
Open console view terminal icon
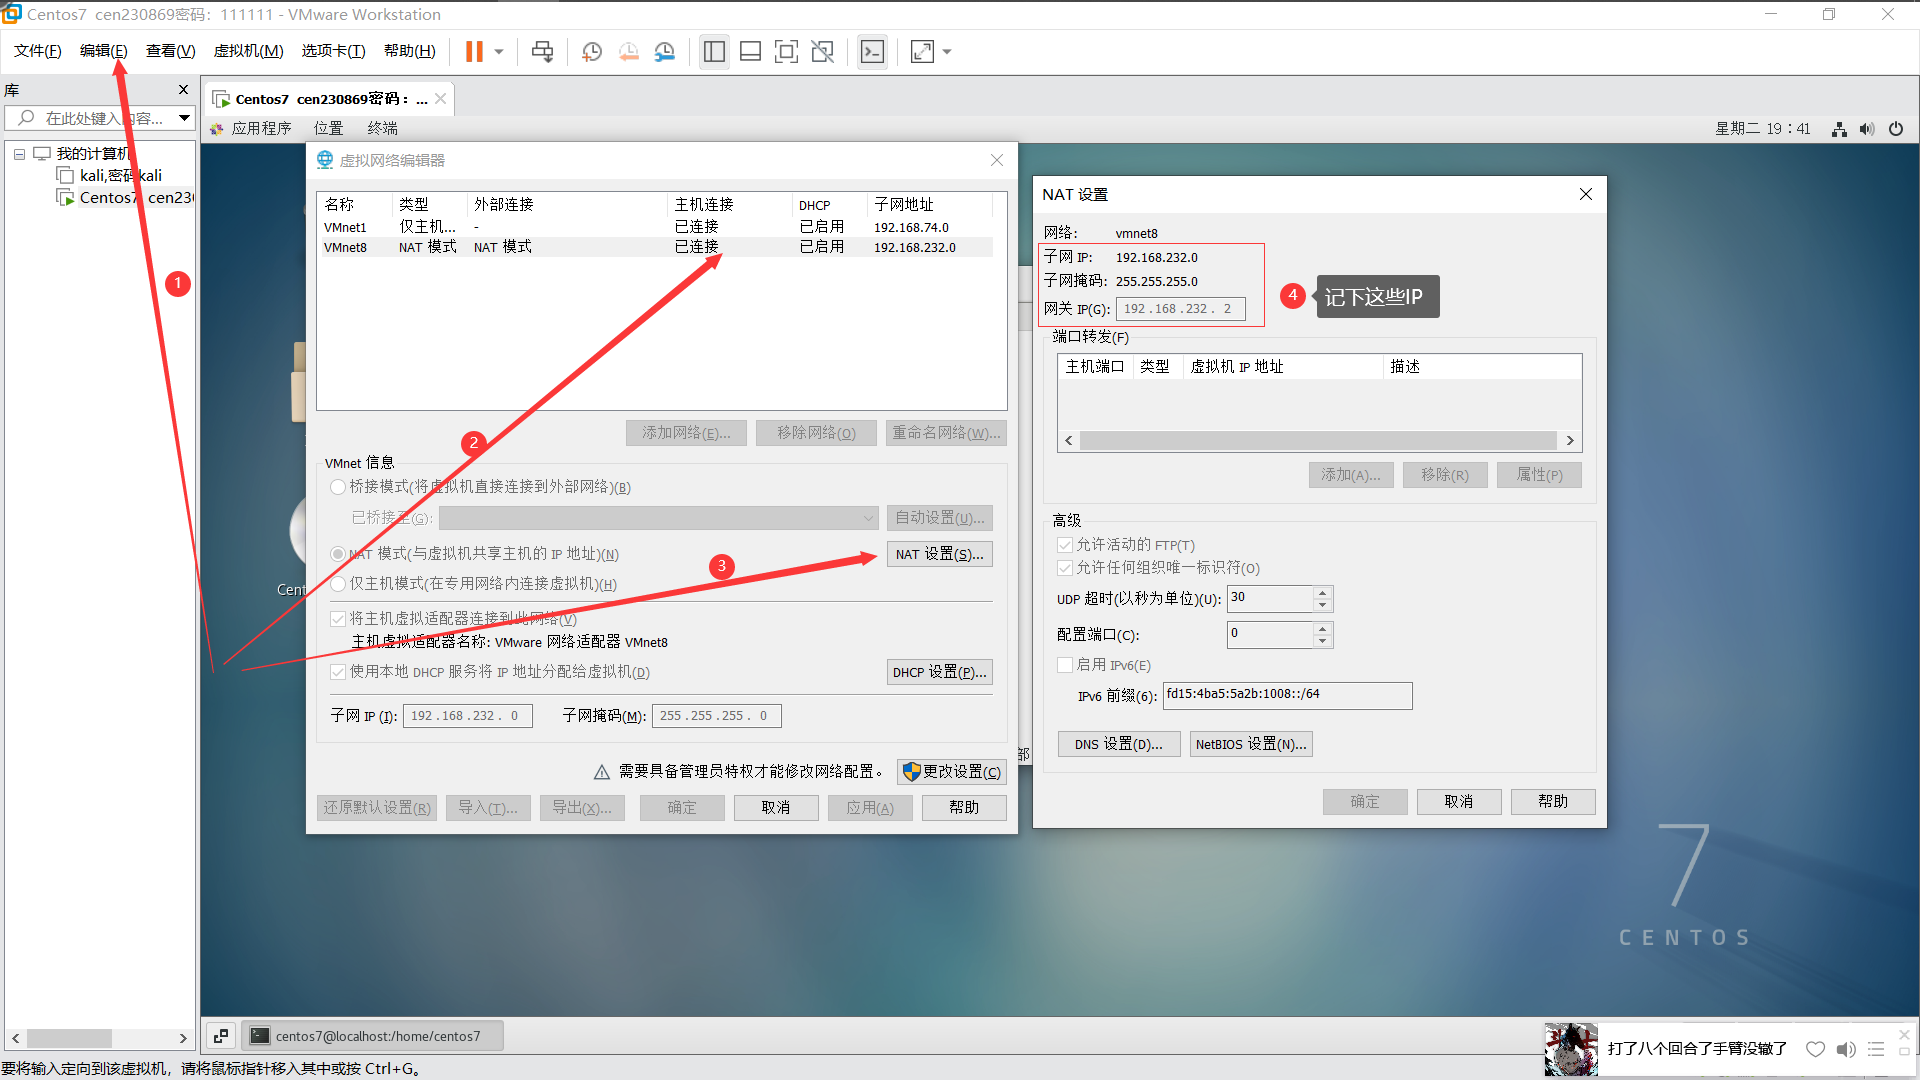[872, 52]
